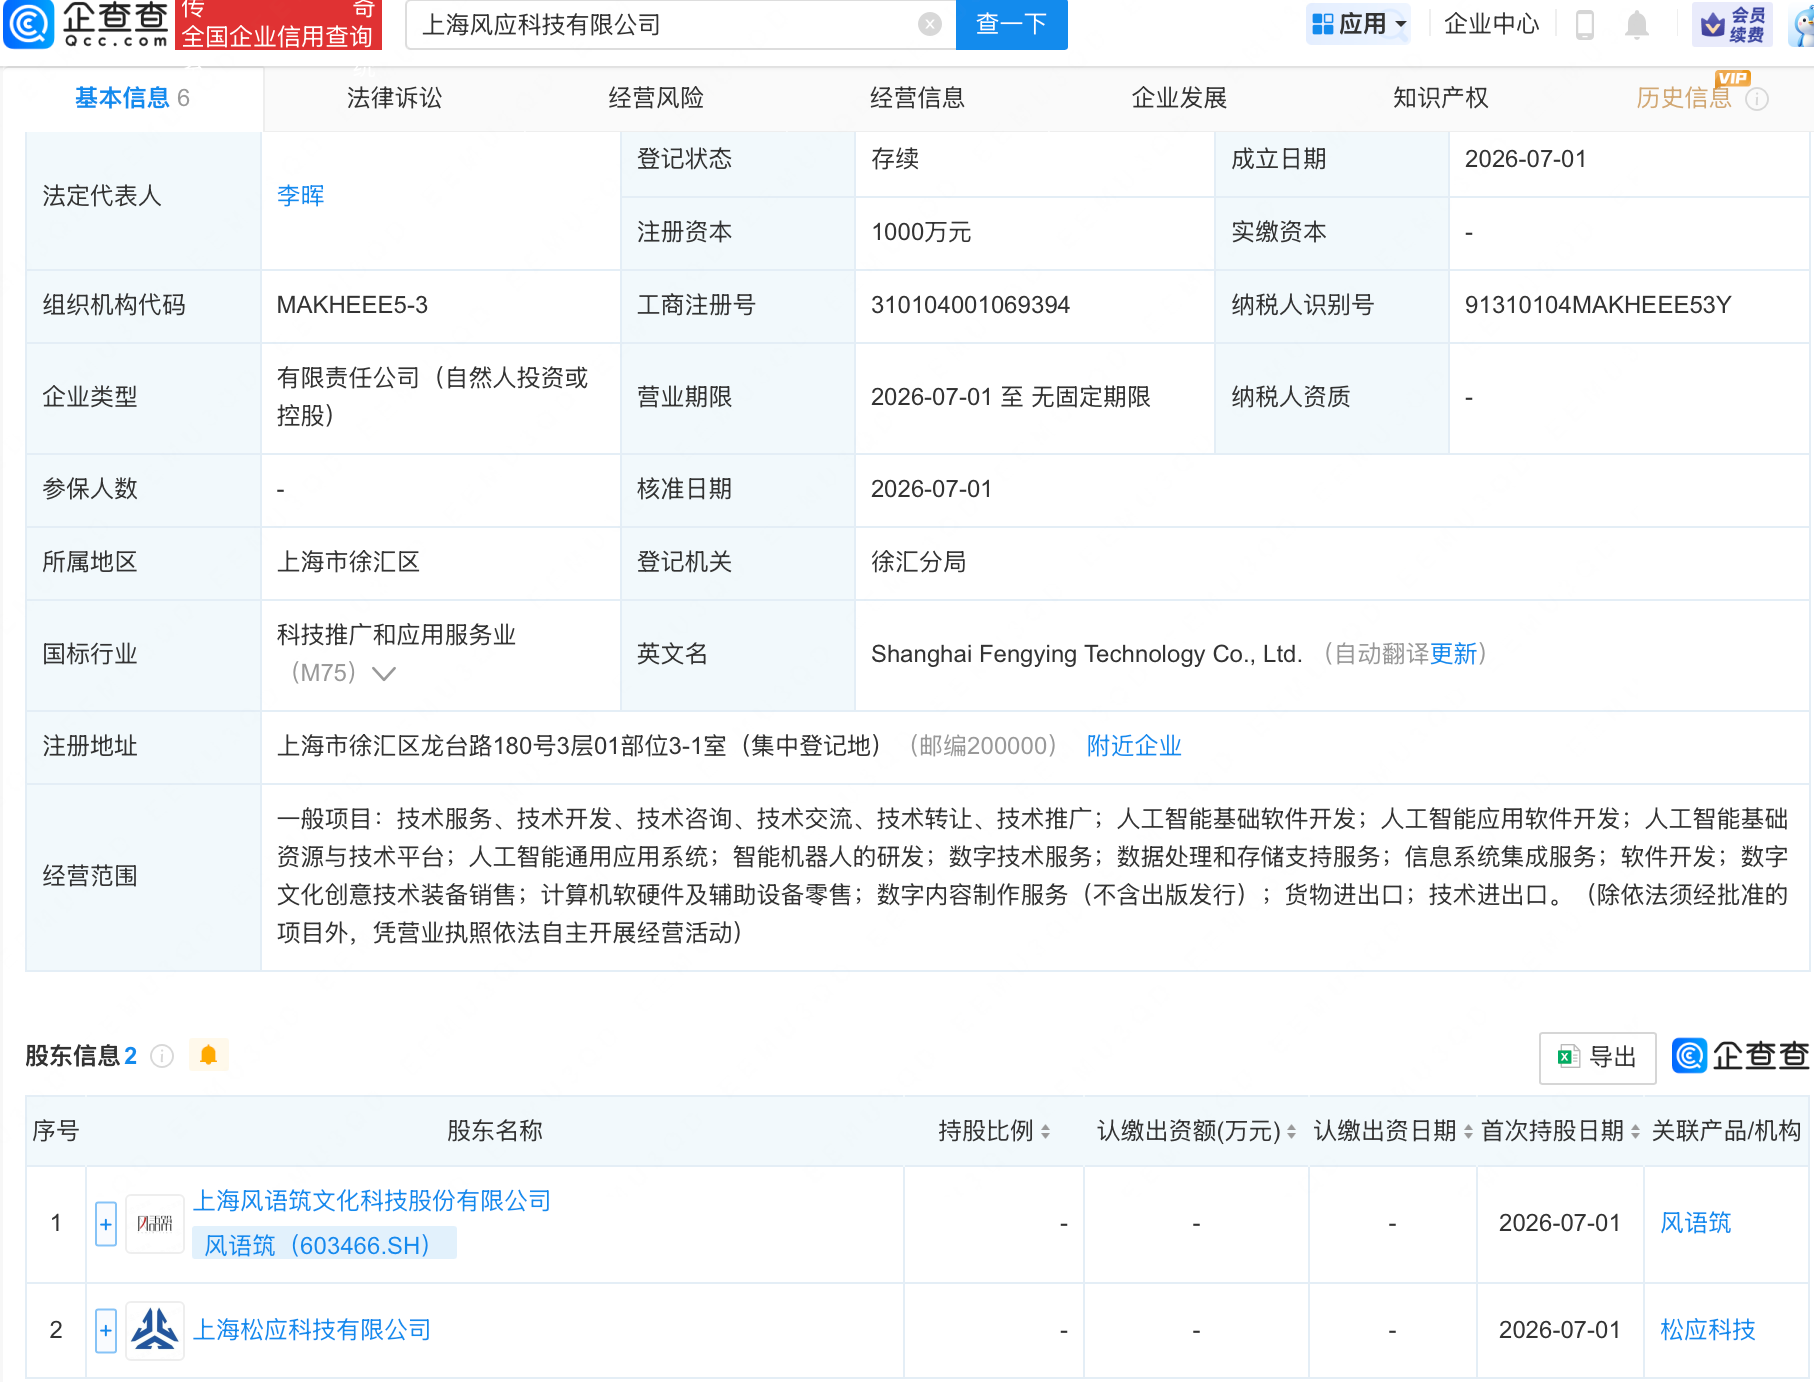Open the 风语筑 related institution link
1814x1382 pixels.
point(1696,1223)
